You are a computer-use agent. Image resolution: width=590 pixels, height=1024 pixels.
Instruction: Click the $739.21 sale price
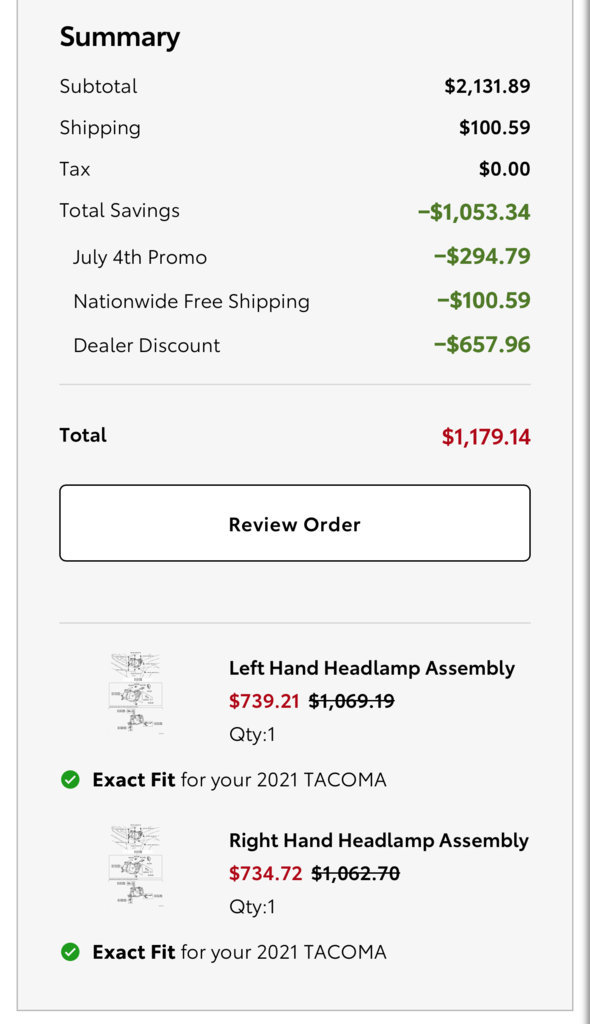point(264,701)
